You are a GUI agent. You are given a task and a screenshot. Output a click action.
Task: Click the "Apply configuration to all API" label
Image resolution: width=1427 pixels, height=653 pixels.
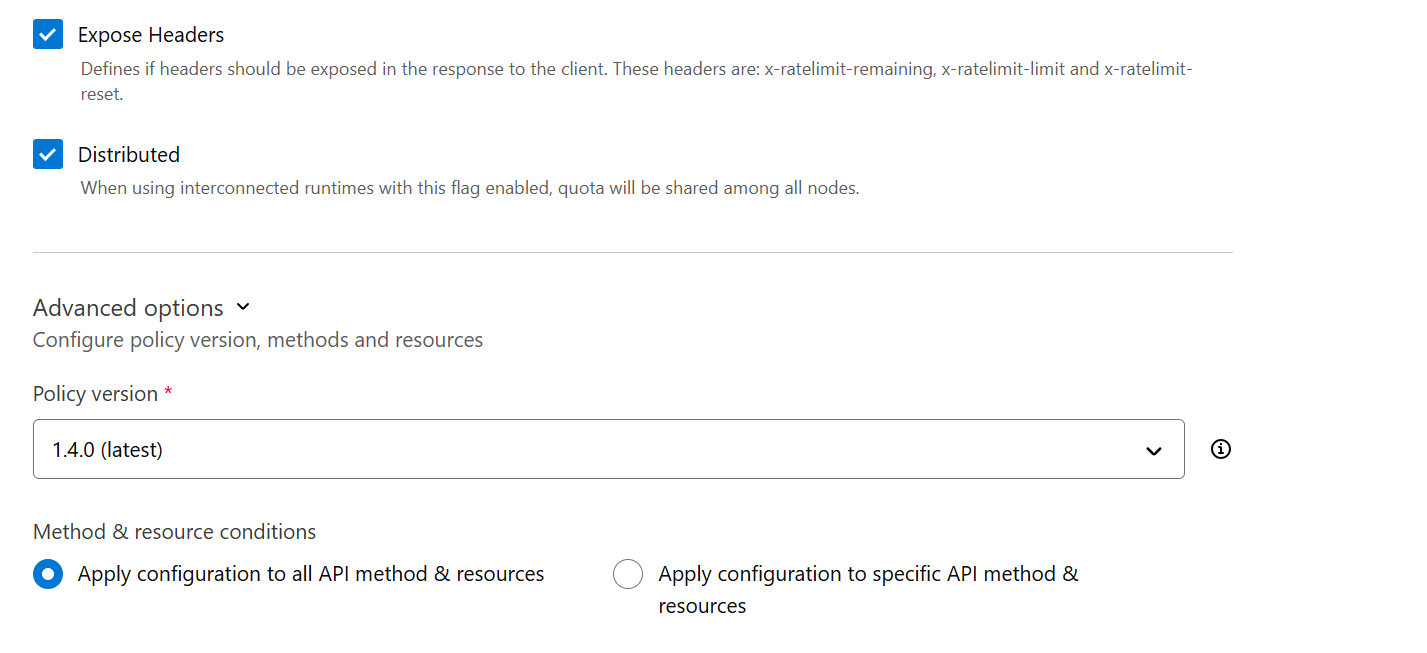pos(311,574)
